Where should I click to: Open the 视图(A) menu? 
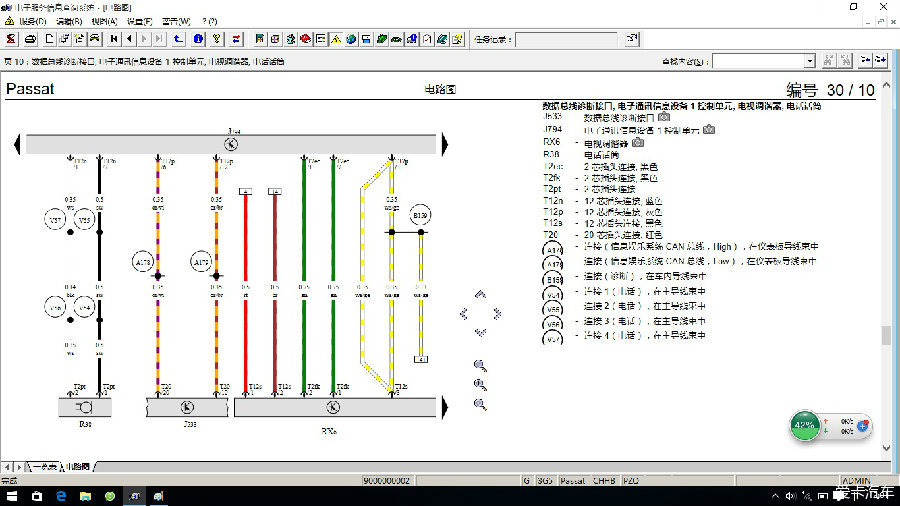tap(104, 21)
